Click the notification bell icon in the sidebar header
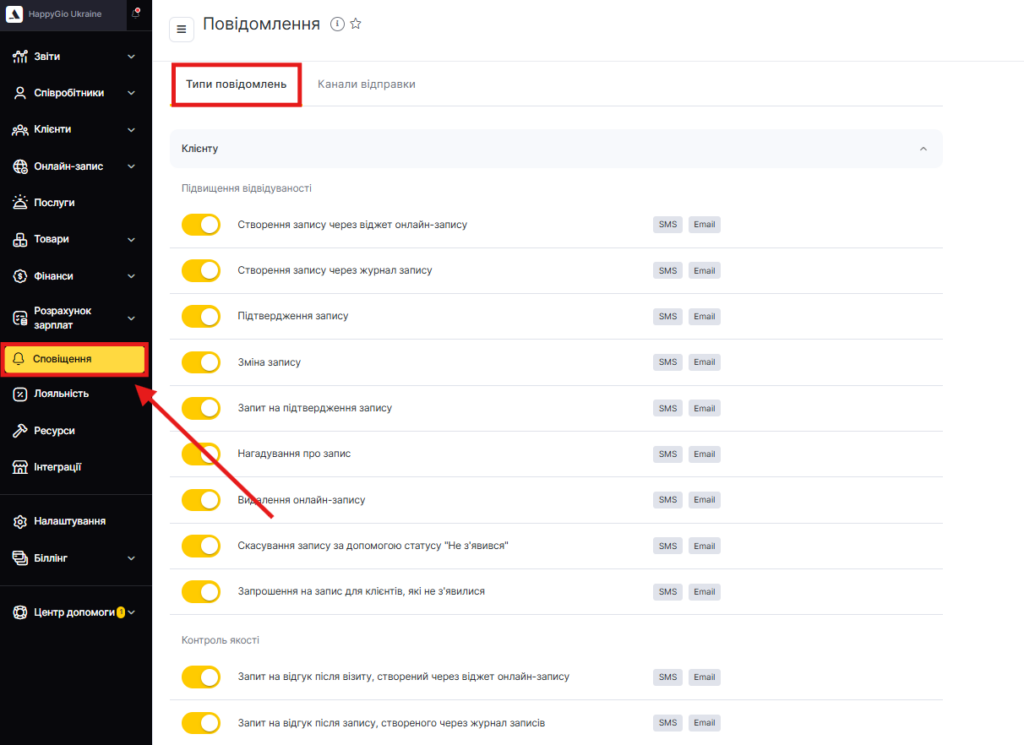This screenshot has width=1024, height=745. pos(135,14)
